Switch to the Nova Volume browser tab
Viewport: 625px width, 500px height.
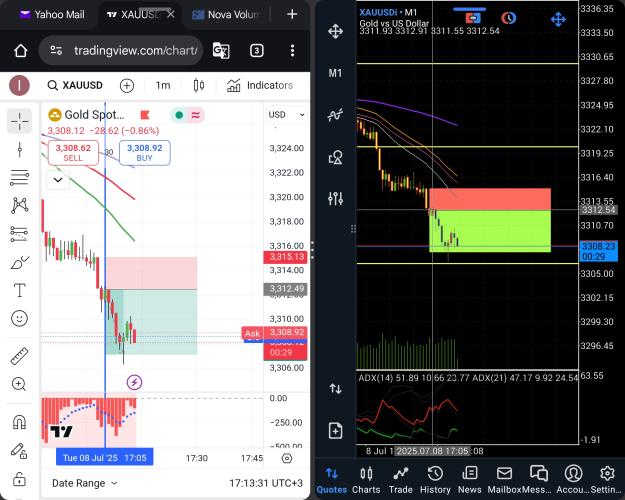pos(227,15)
